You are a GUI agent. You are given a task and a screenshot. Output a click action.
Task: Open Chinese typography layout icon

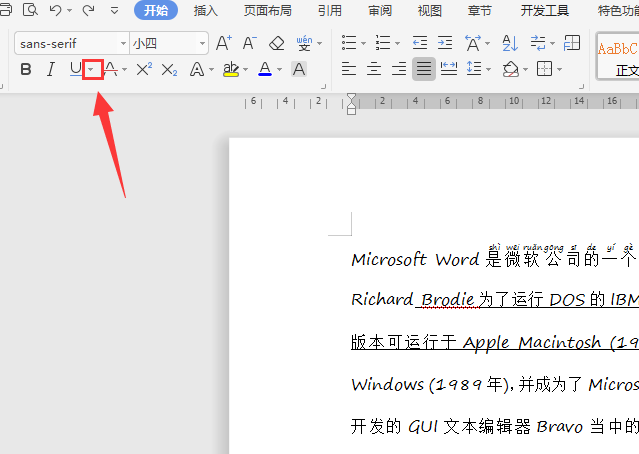473,43
